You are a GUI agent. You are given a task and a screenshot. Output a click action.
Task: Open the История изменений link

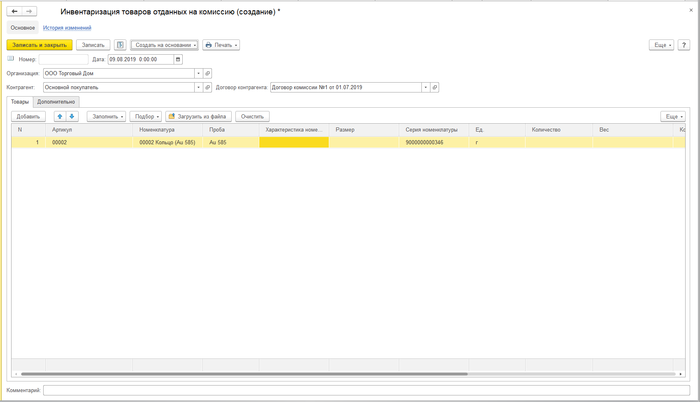click(66, 28)
